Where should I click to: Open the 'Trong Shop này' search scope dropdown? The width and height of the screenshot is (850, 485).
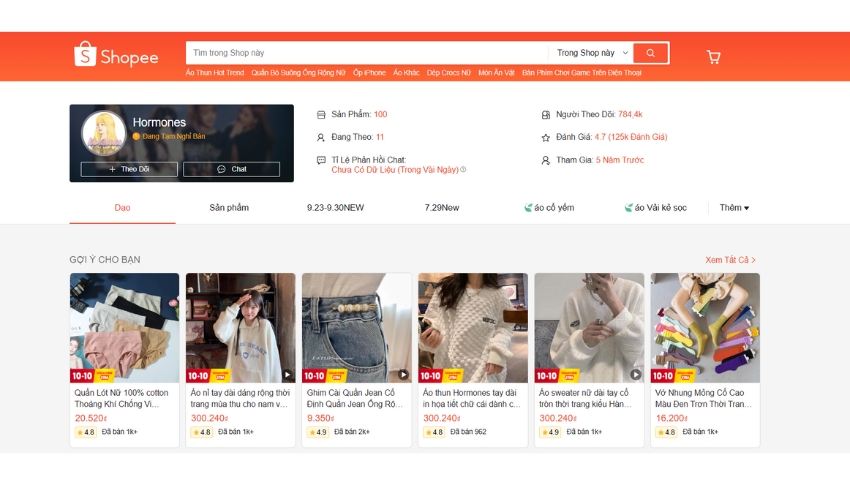[x=591, y=53]
